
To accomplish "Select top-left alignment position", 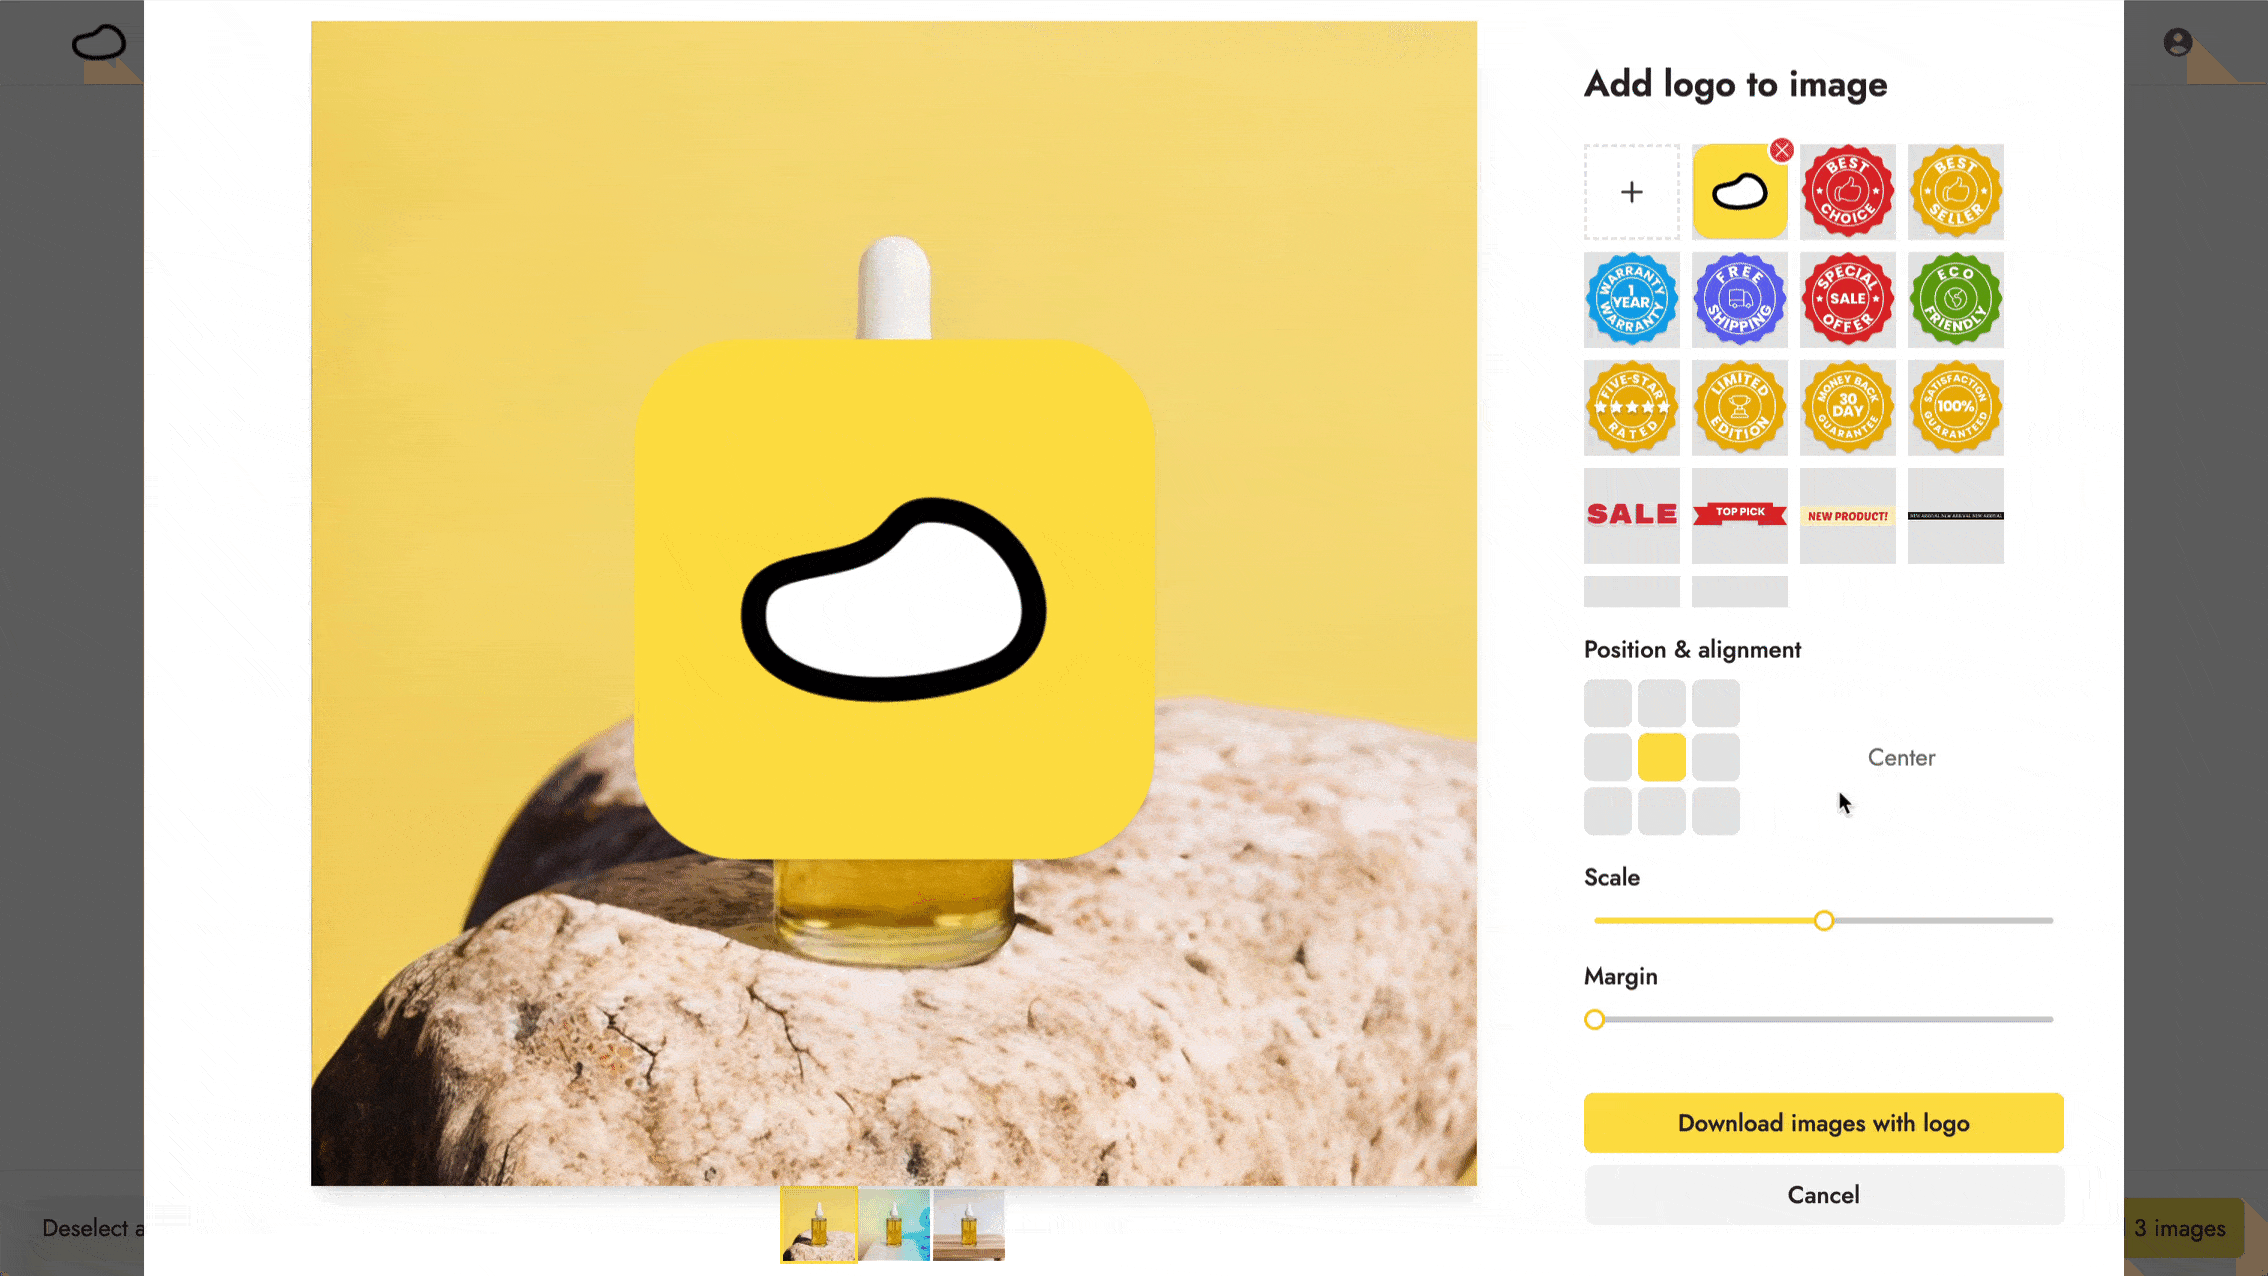I will 1608,703.
